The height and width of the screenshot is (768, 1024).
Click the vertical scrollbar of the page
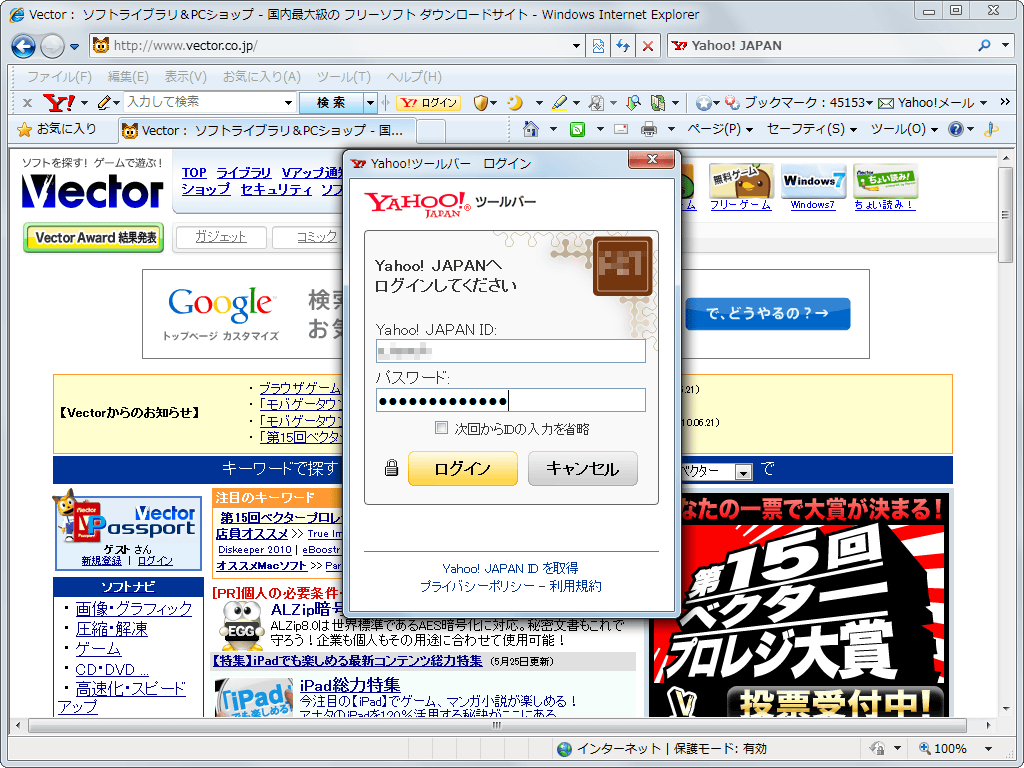pos(1006,215)
